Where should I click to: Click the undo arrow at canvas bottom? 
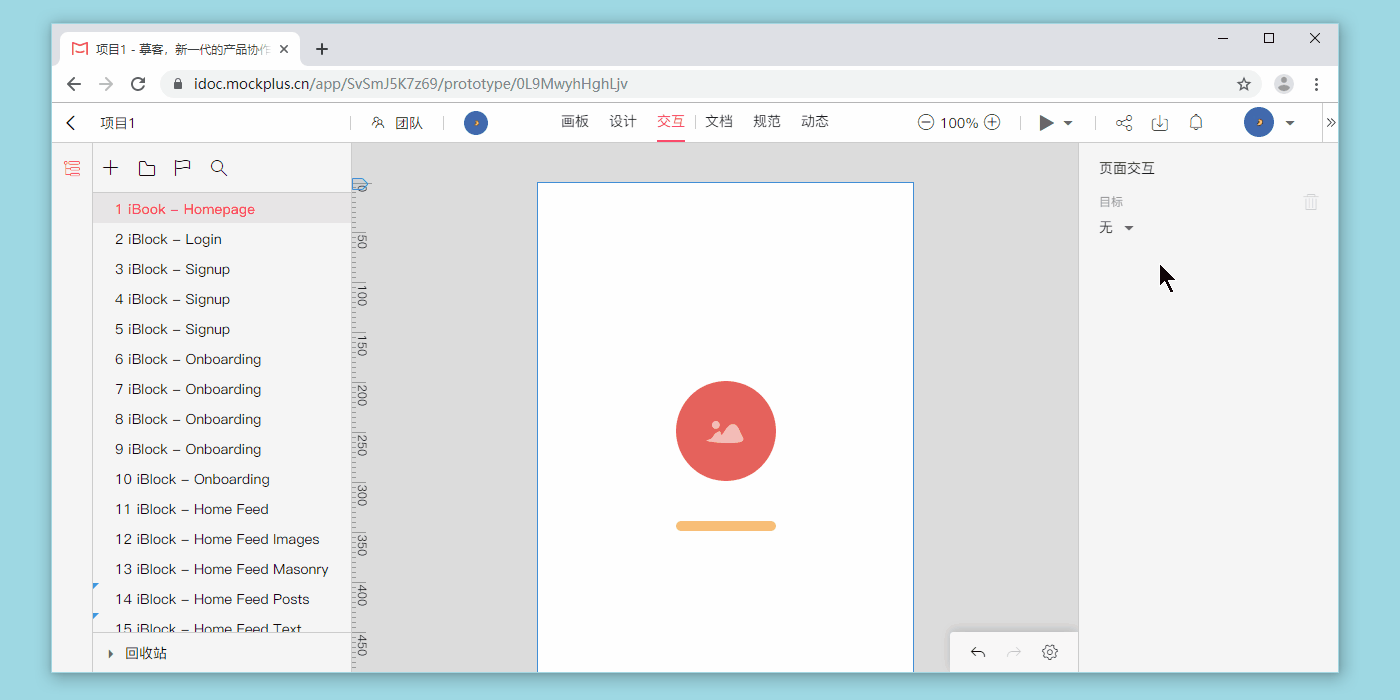(x=978, y=653)
